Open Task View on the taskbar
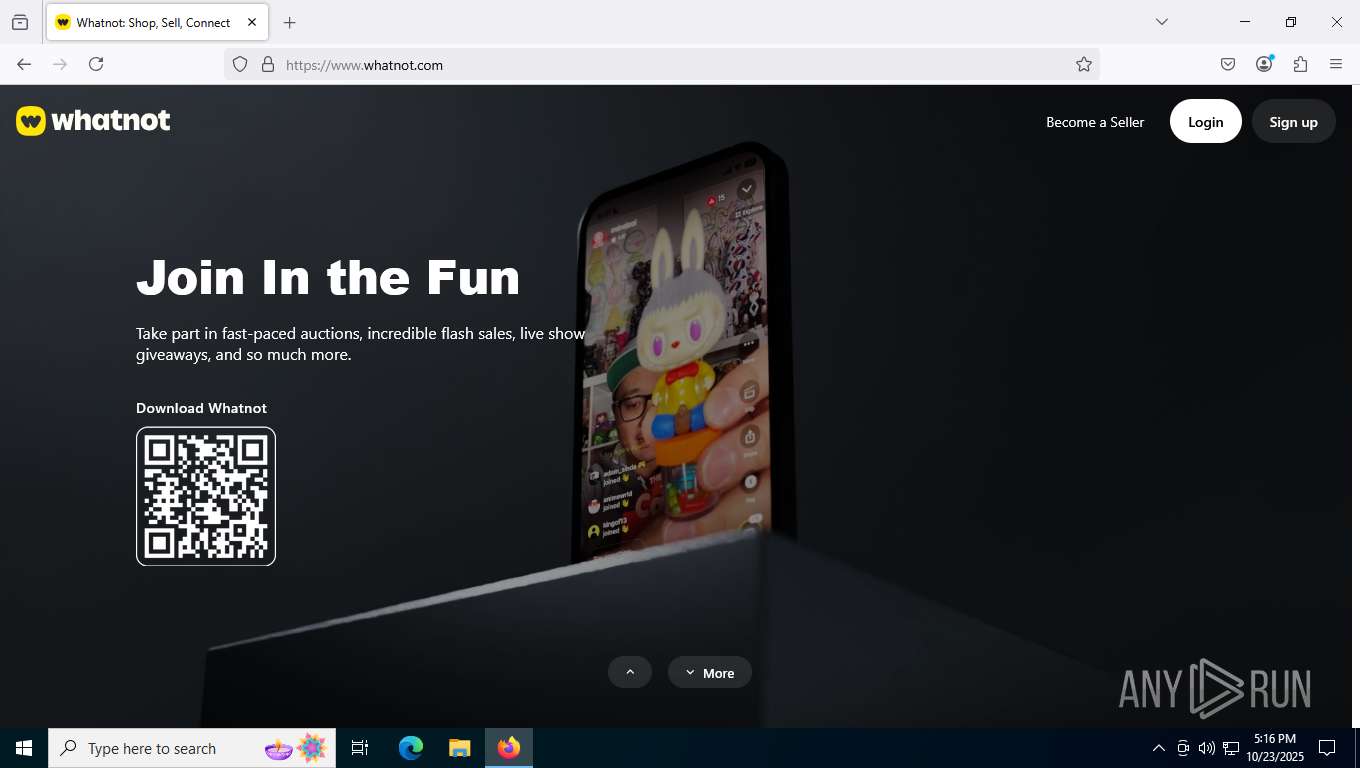This screenshot has width=1360, height=768. tap(360, 748)
